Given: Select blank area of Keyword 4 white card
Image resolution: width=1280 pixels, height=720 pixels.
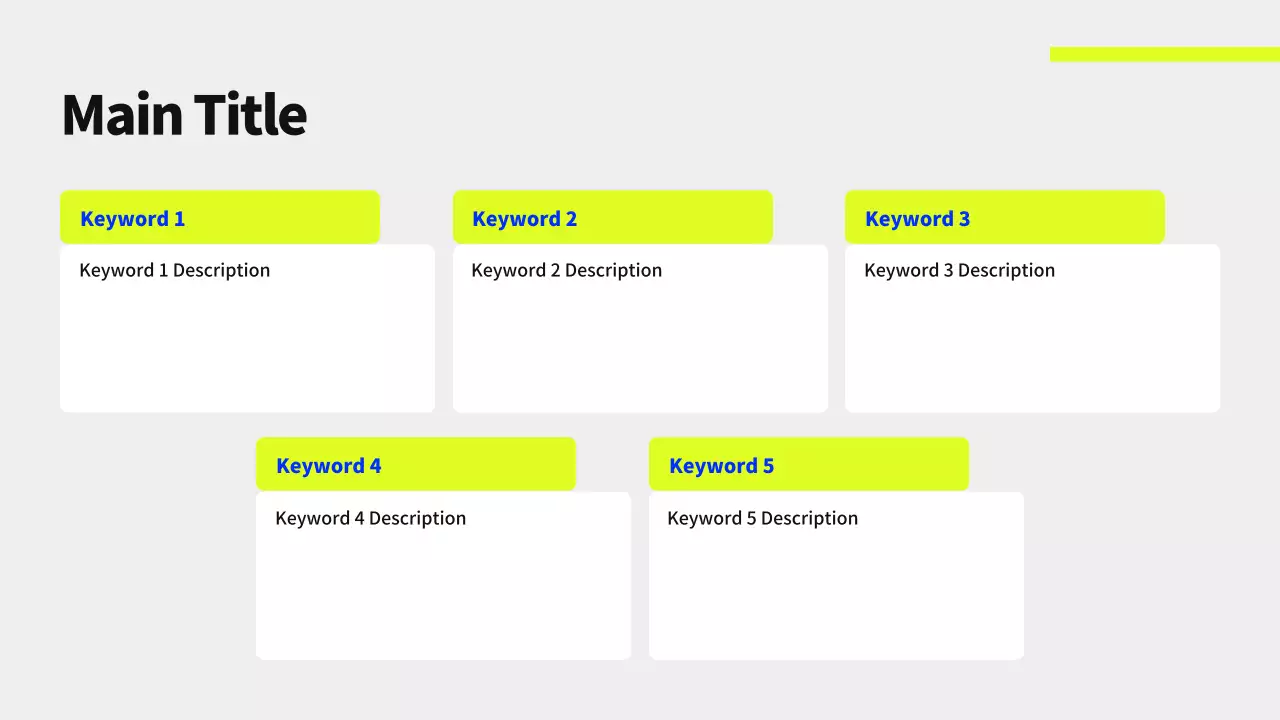Looking at the screenshot, I should coord(443,597).
